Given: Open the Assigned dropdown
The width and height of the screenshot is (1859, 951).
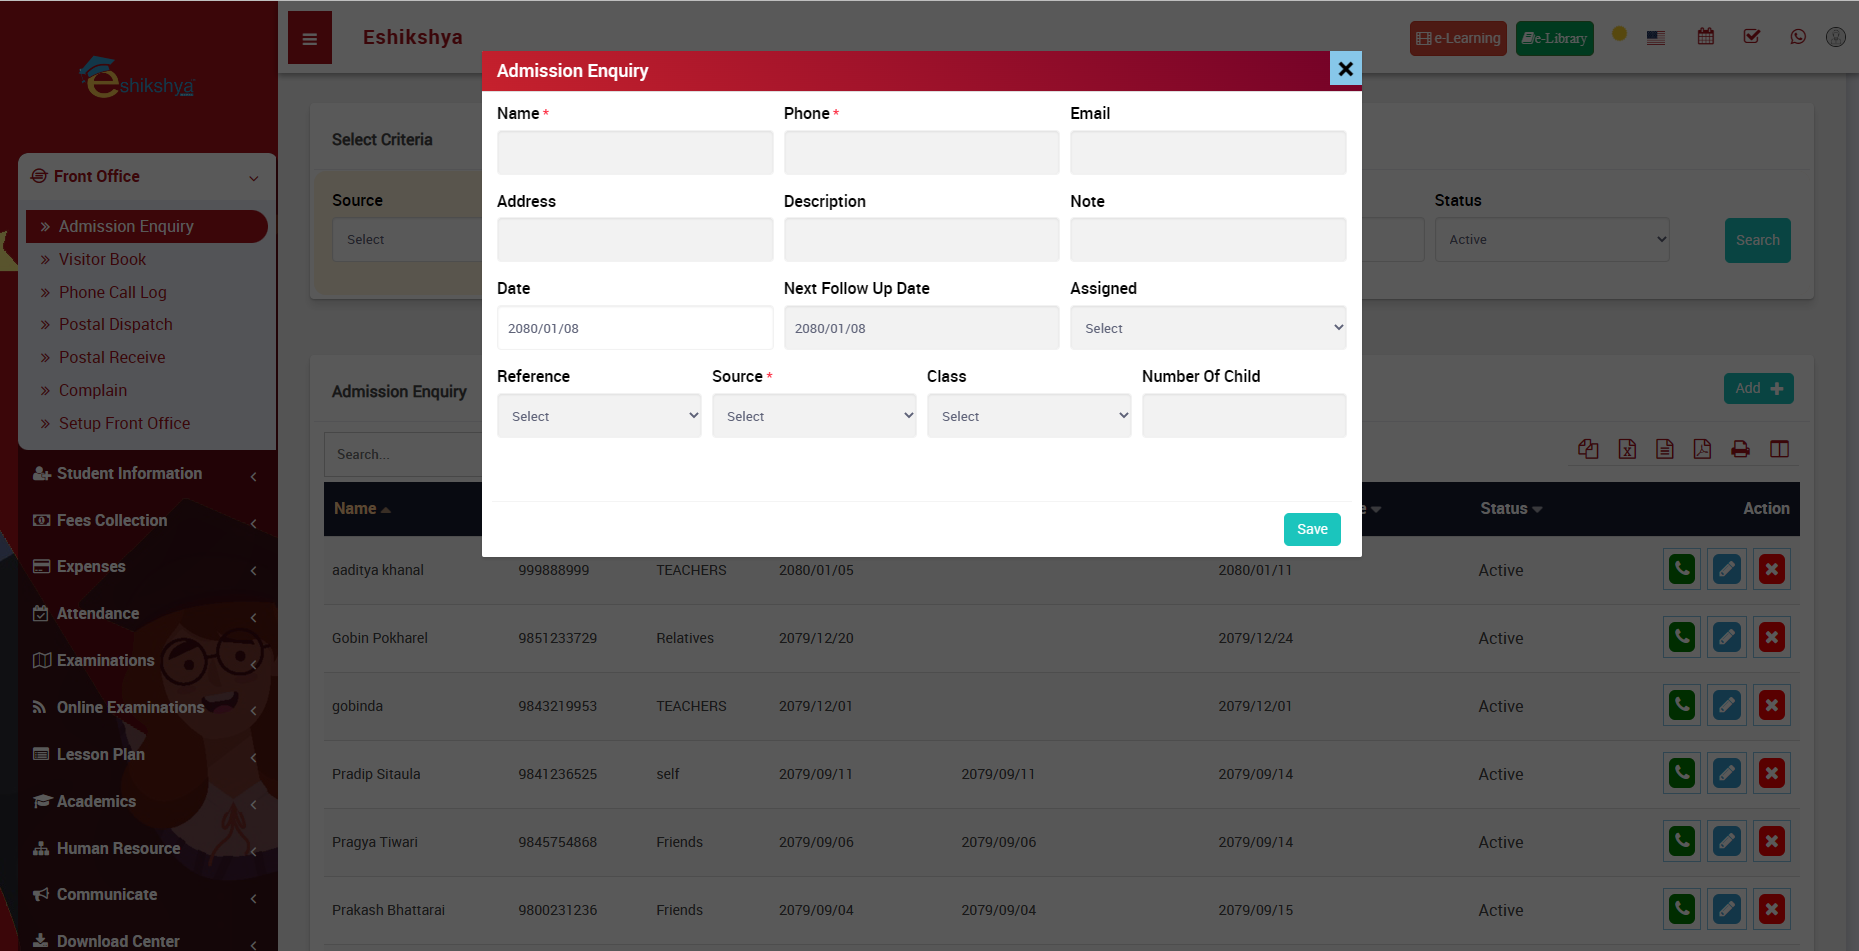Looking at the screenshot, I should [1208, 328].
